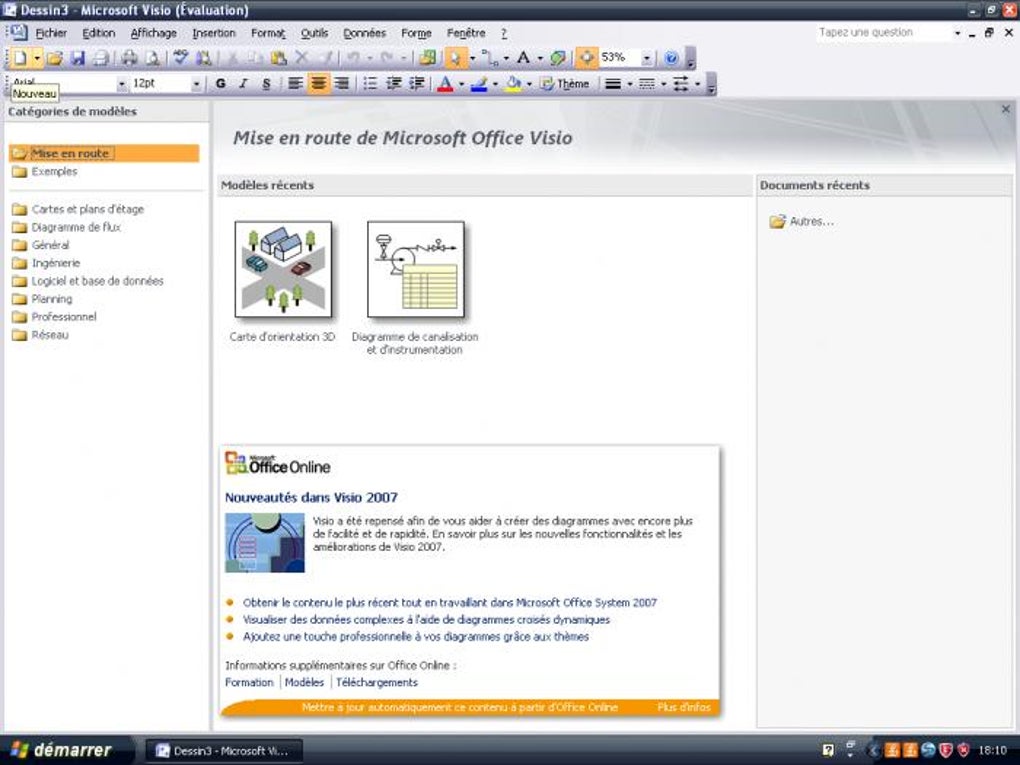Toggle underline S formatting

coord(266,83)
